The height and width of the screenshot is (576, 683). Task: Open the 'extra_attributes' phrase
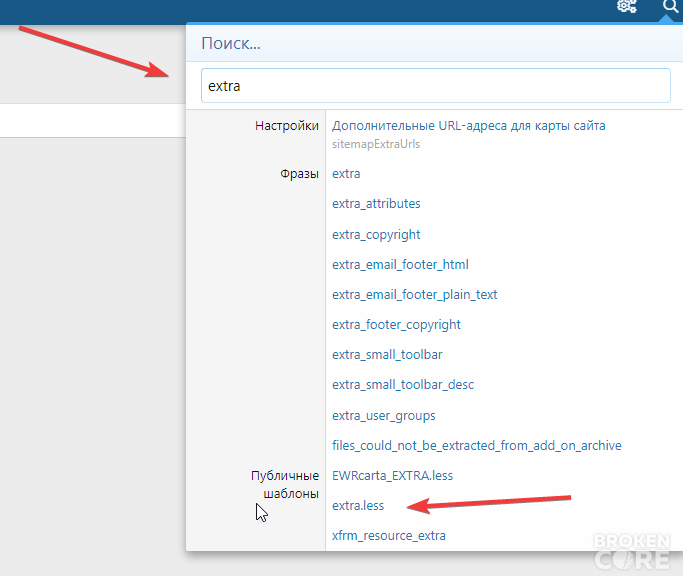pos(376,203)
